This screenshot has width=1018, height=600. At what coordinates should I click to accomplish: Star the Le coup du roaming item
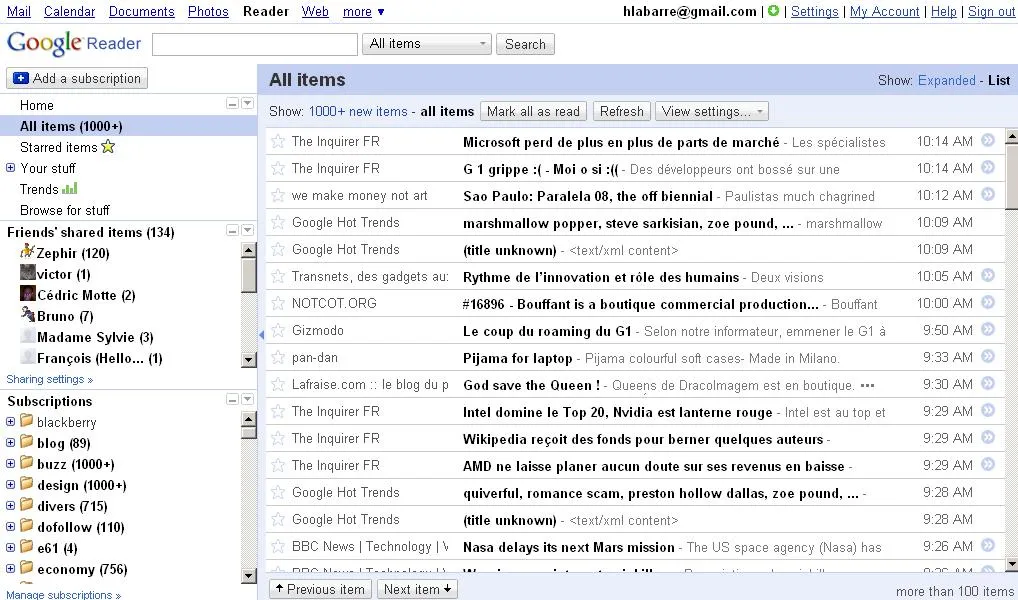(278, 331)
